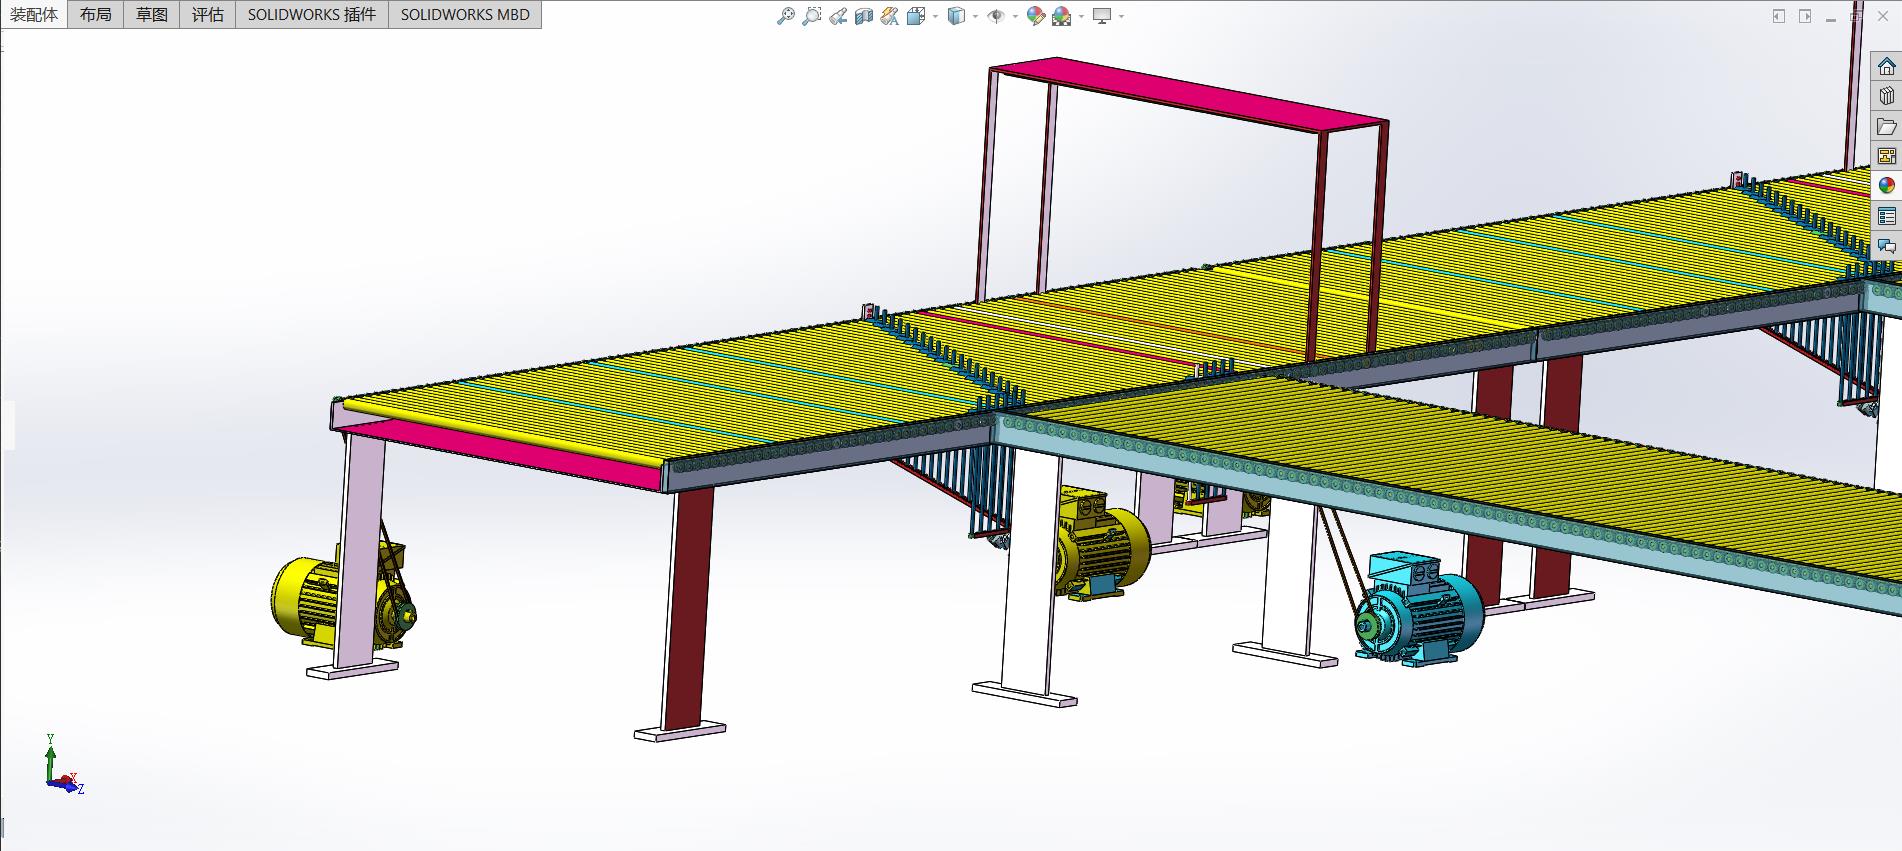The height and width of the screenshot is (851, 1902).
Task: Click the Apply Scene icon
Action: [x=1062, y=16]
